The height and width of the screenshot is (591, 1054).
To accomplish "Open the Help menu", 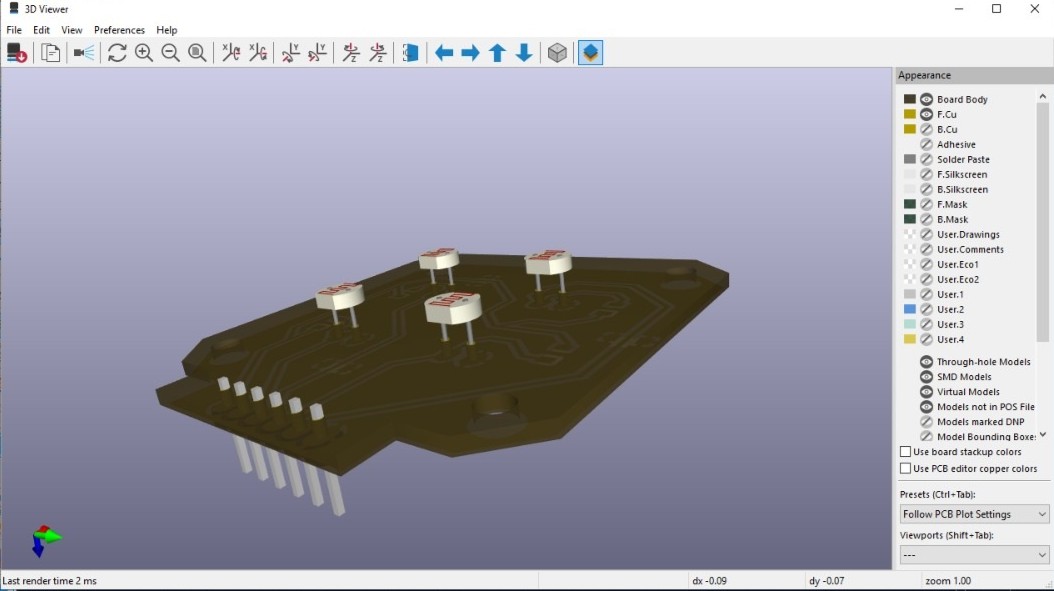I will click(167, 30).
